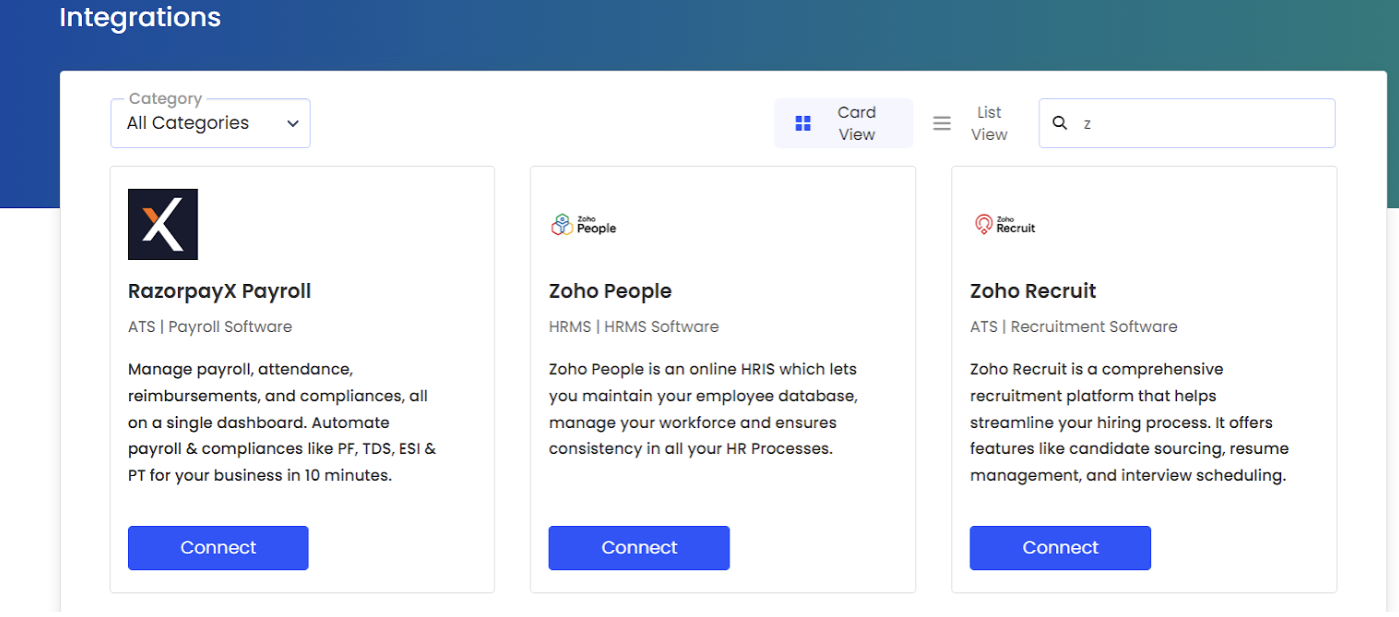Click the list view hamburger icon
1399x617 pixels.
click(942, 124)
